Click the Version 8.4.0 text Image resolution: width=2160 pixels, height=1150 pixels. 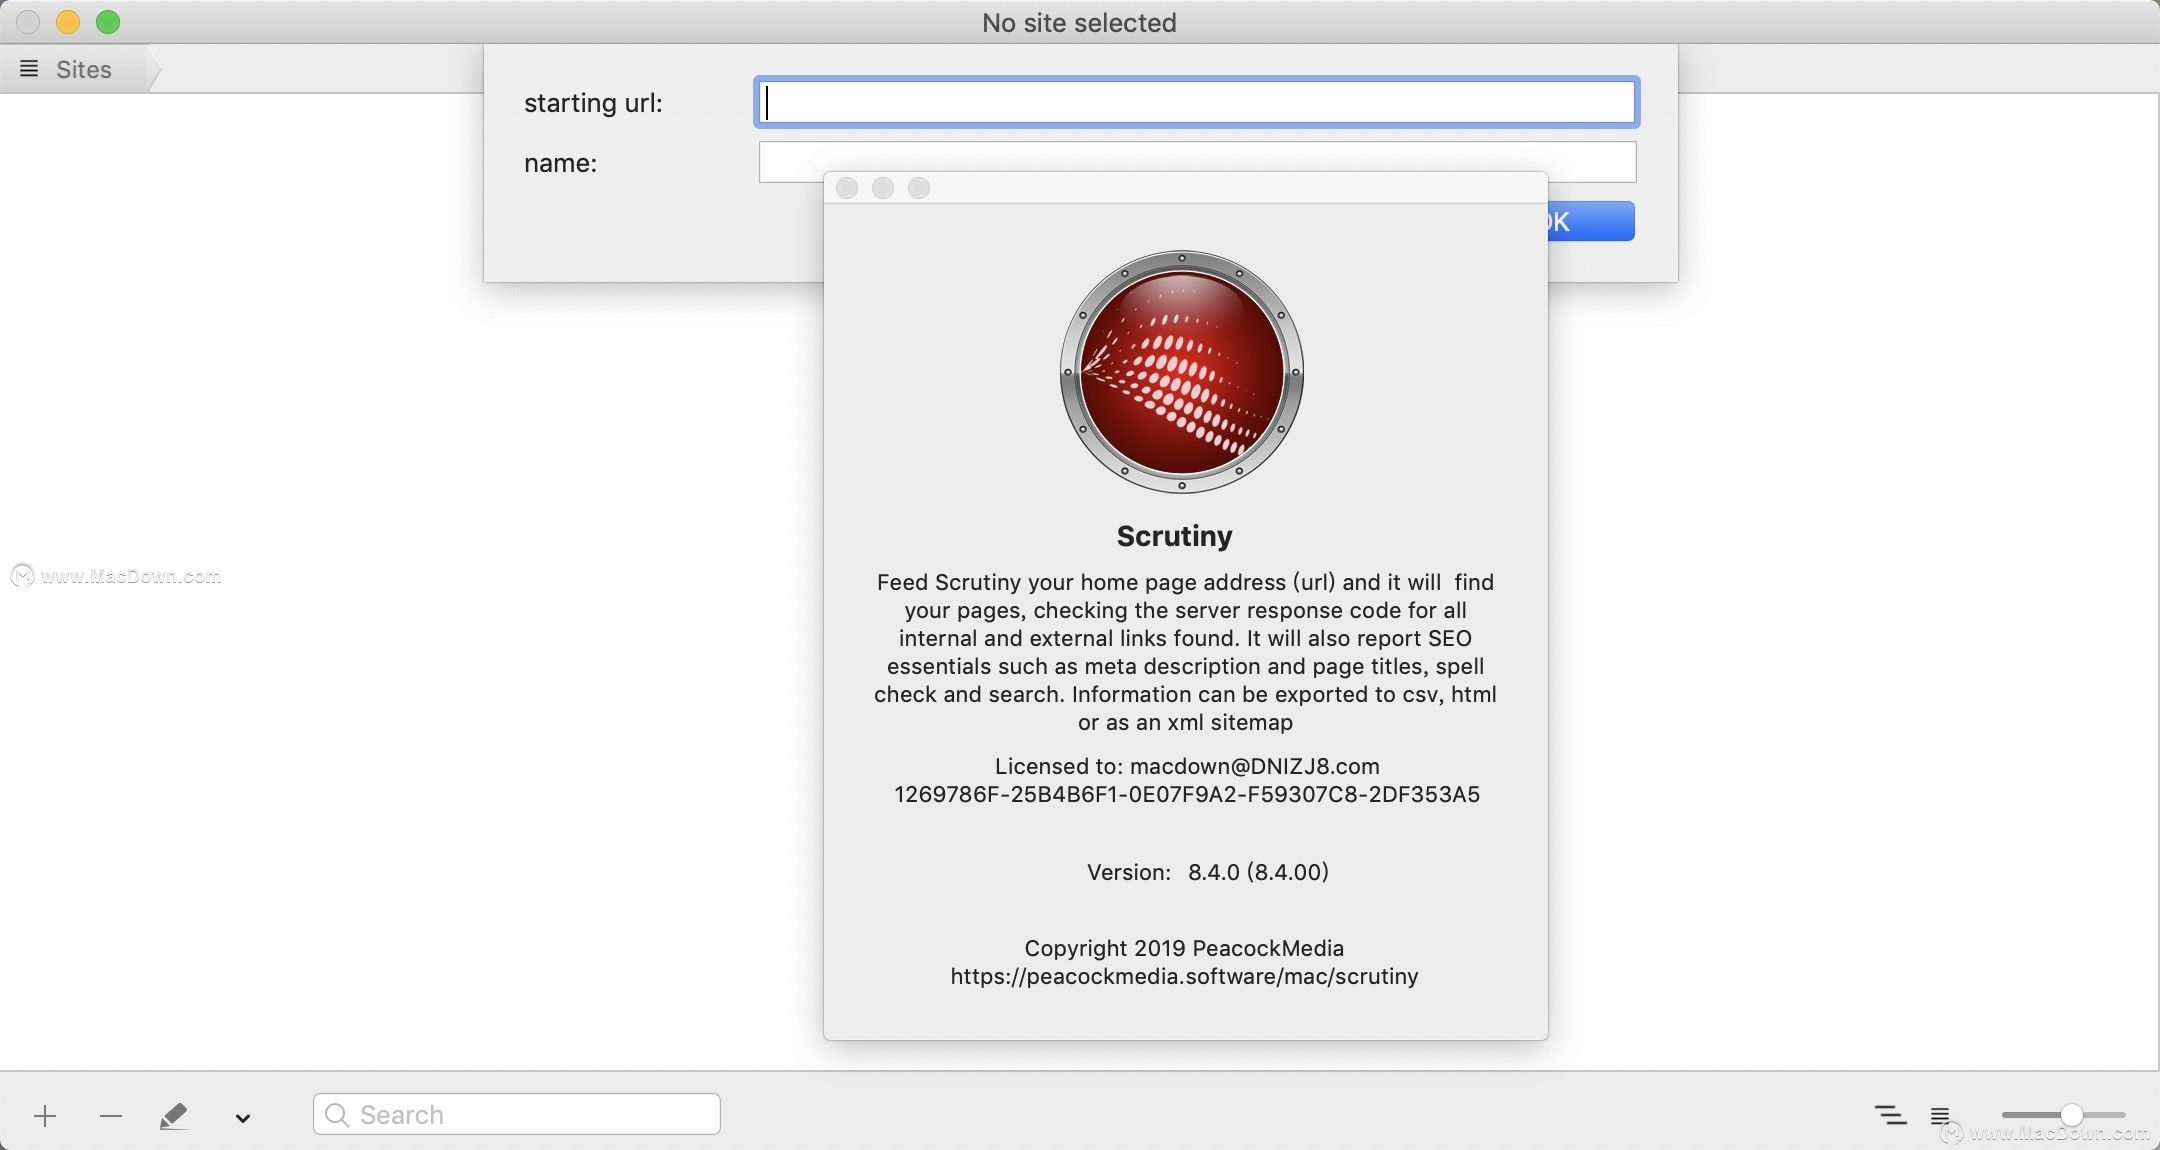pos(1208,872)
